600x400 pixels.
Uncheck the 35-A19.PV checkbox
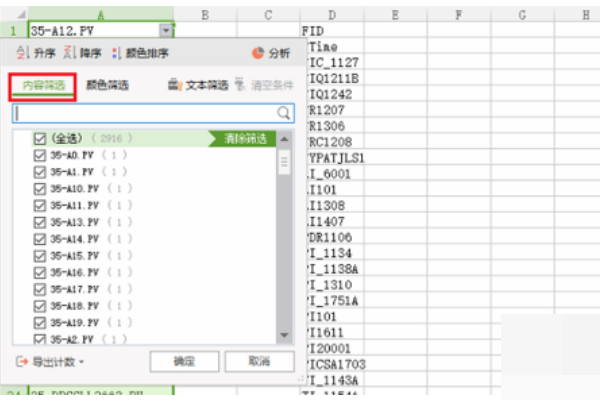40,323
